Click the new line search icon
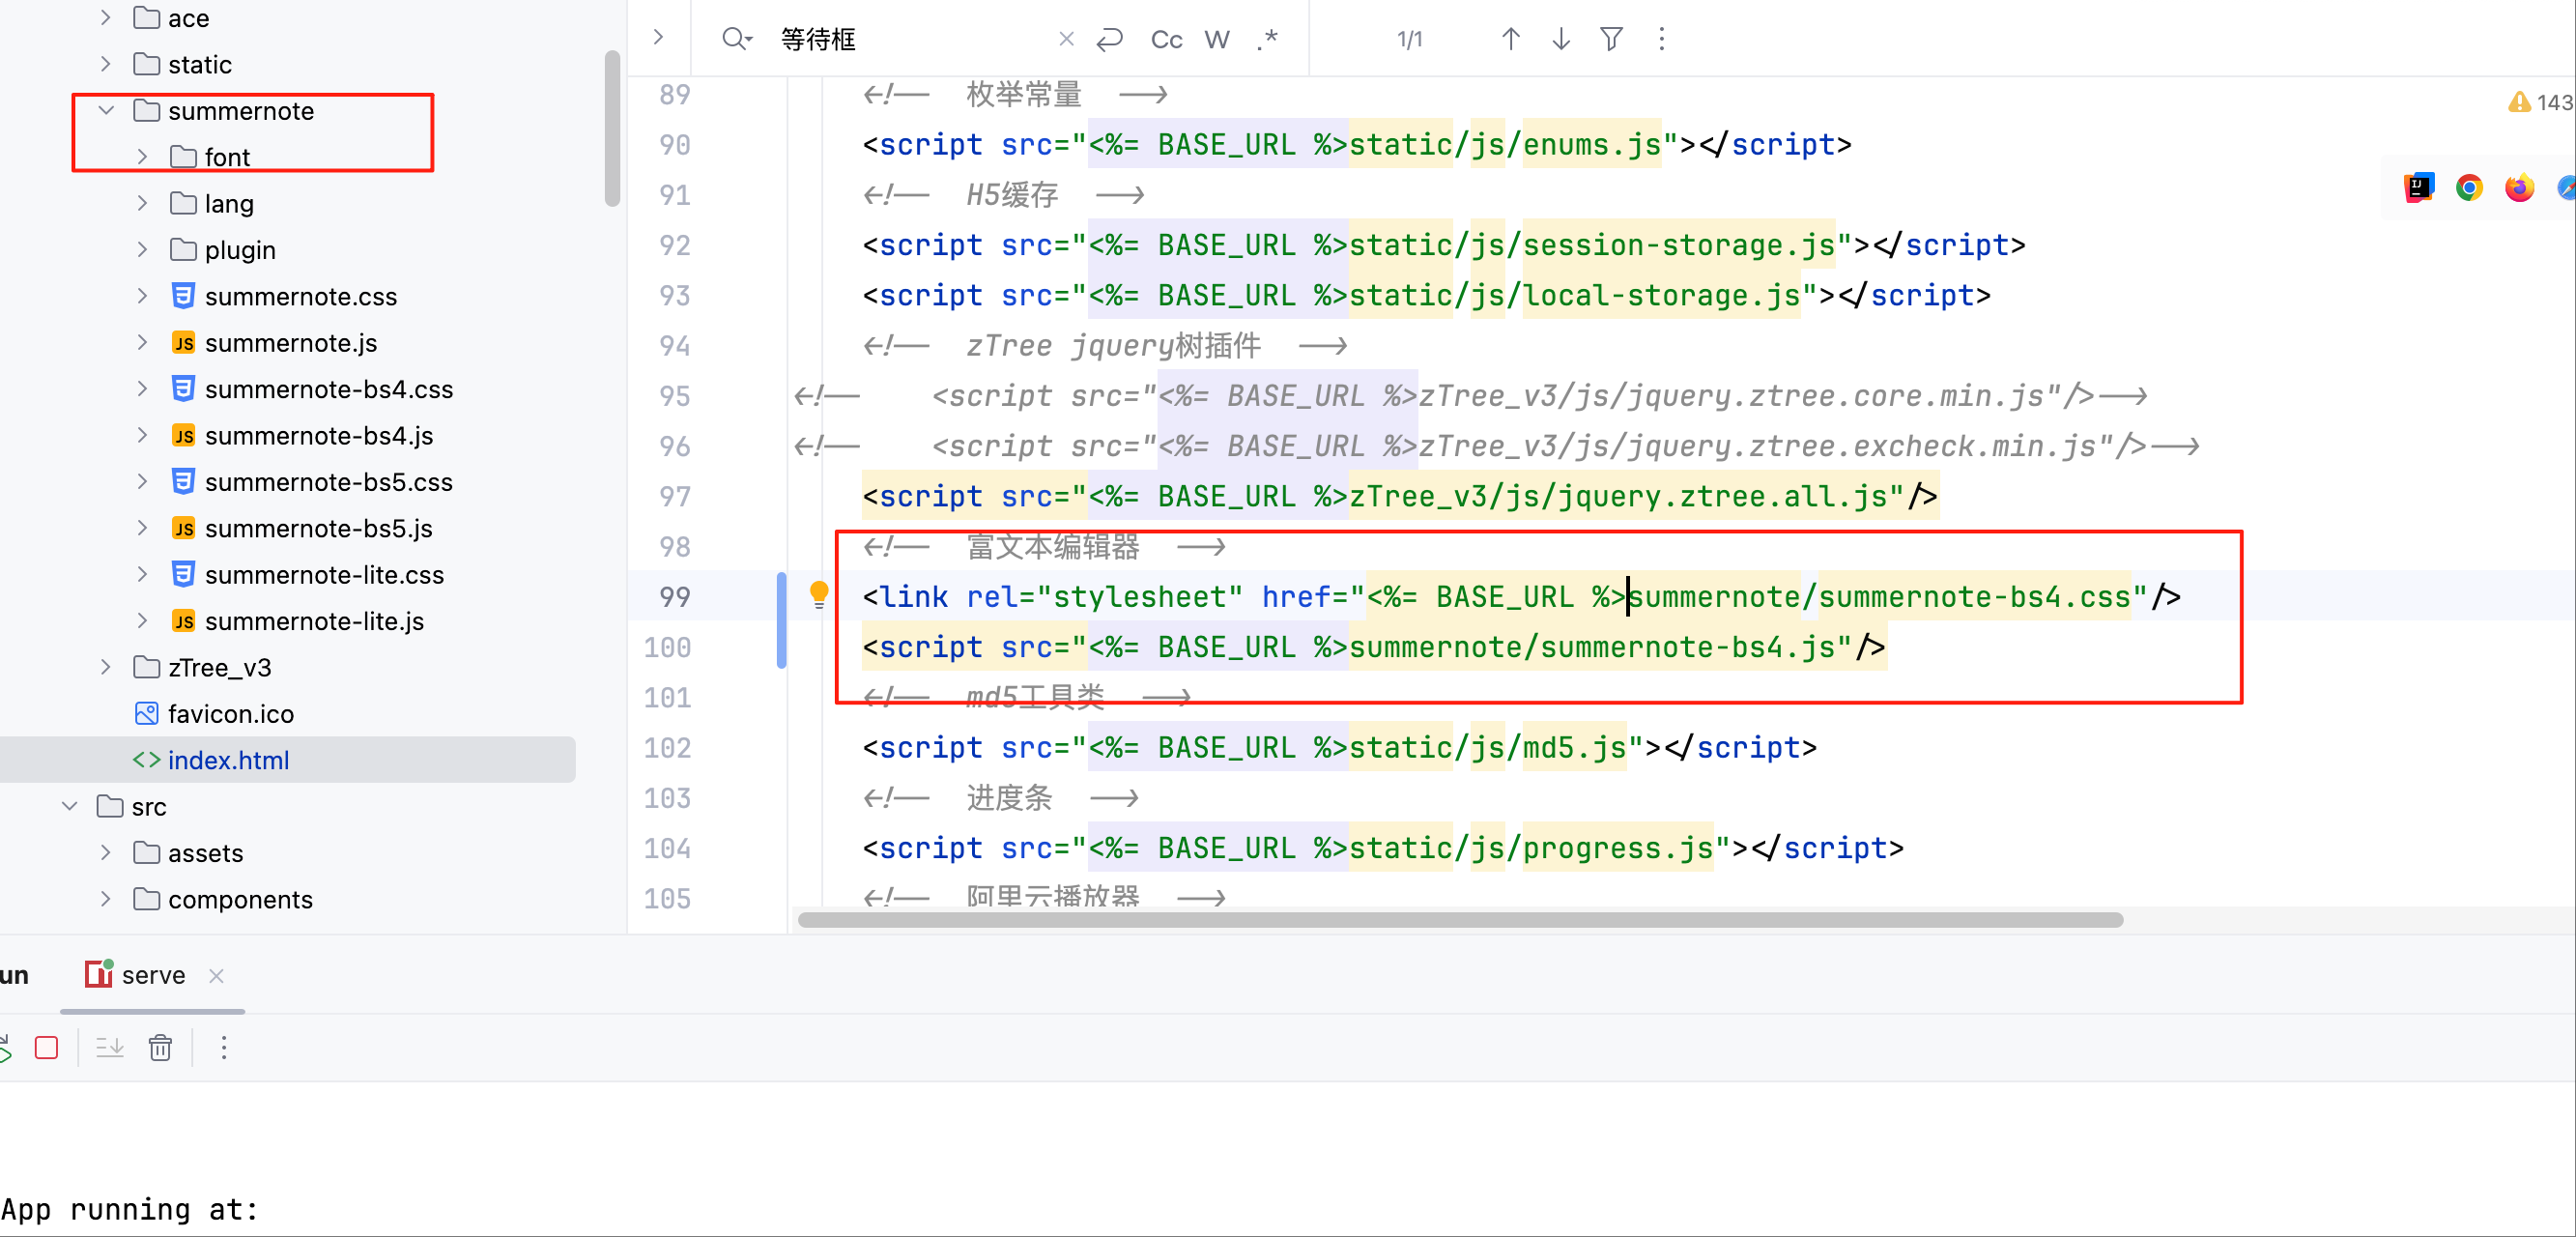The width and height of the screenshot is (2576, 1237). (1110, 39)
